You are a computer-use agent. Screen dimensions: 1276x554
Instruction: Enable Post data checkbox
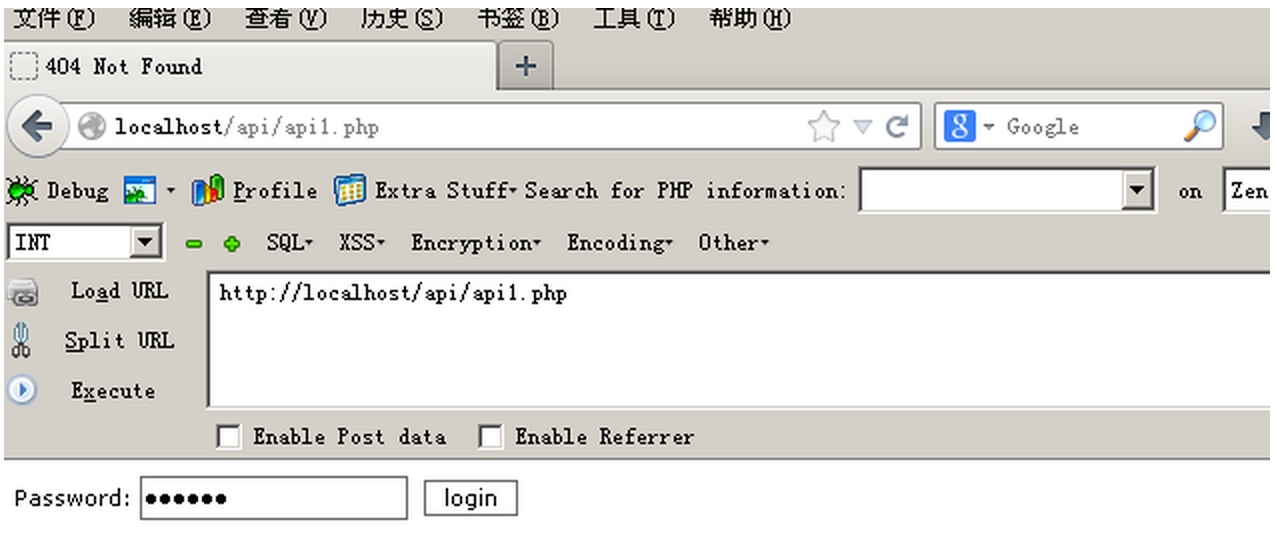(x=229, y=437)
